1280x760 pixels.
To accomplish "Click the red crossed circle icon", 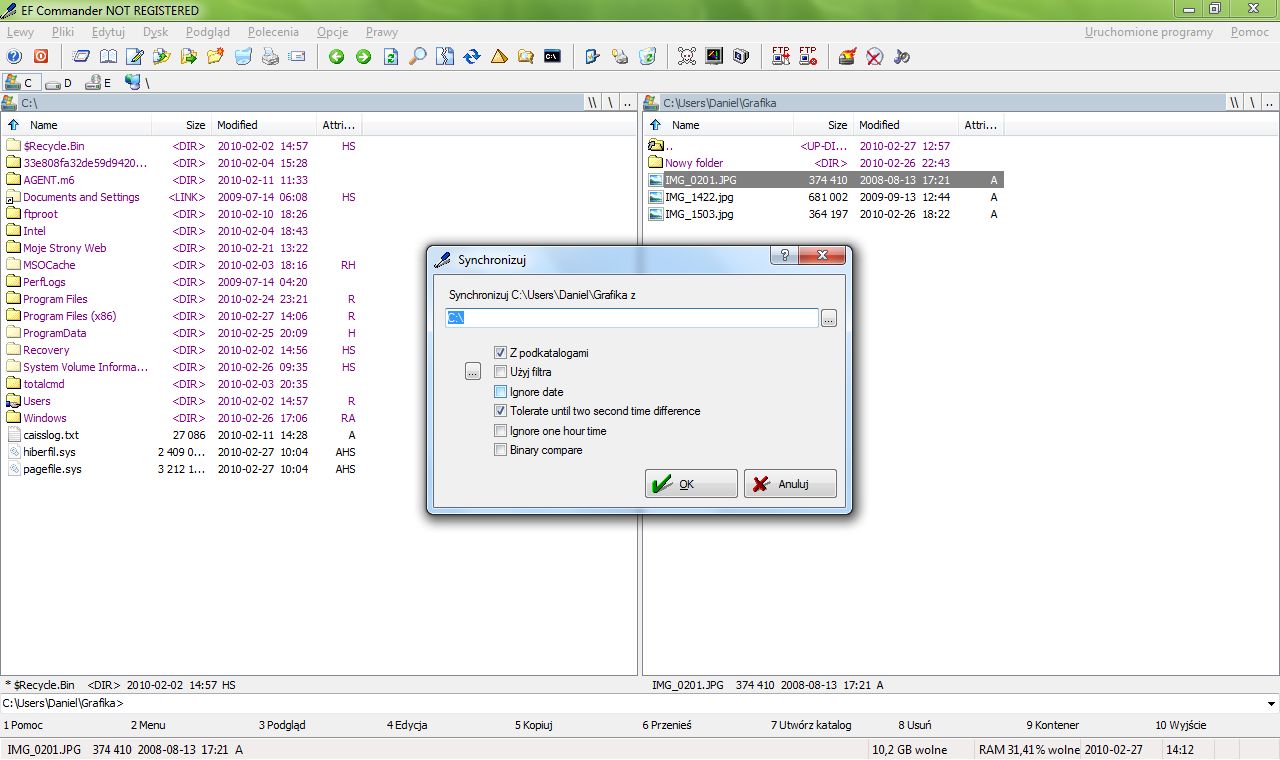I will 874,57.
